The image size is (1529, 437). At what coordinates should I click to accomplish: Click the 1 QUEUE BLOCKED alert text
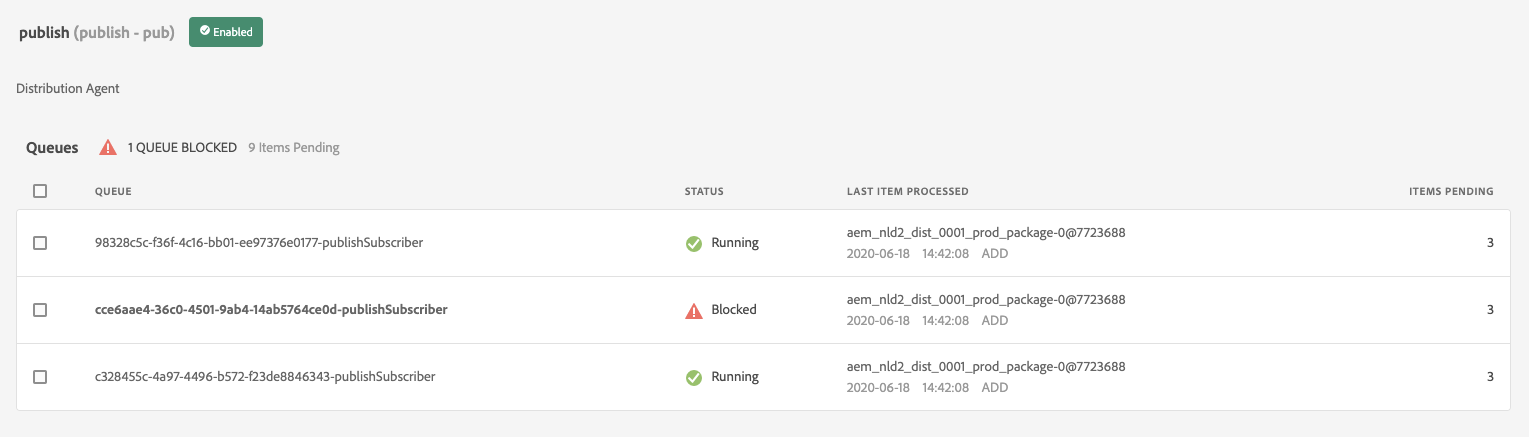182,148
